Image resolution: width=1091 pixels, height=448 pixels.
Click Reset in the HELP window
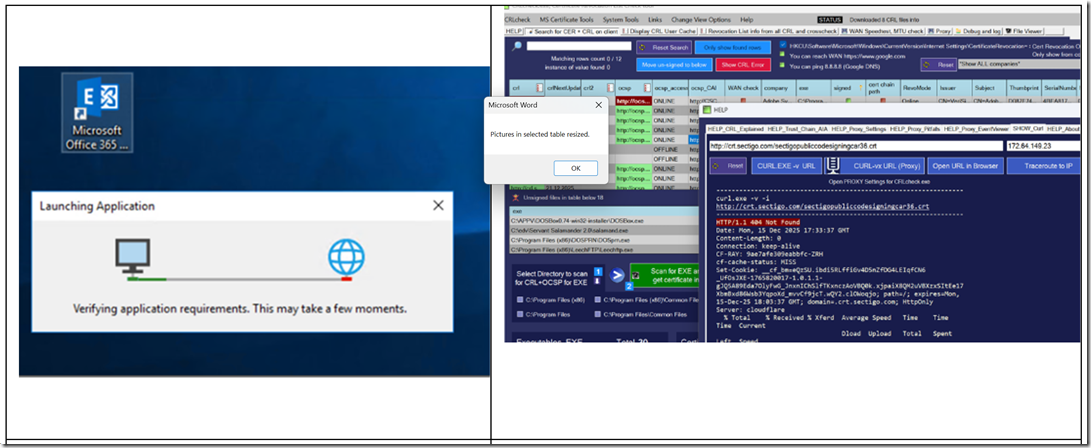pyautogui.click(x=728, y=166)
